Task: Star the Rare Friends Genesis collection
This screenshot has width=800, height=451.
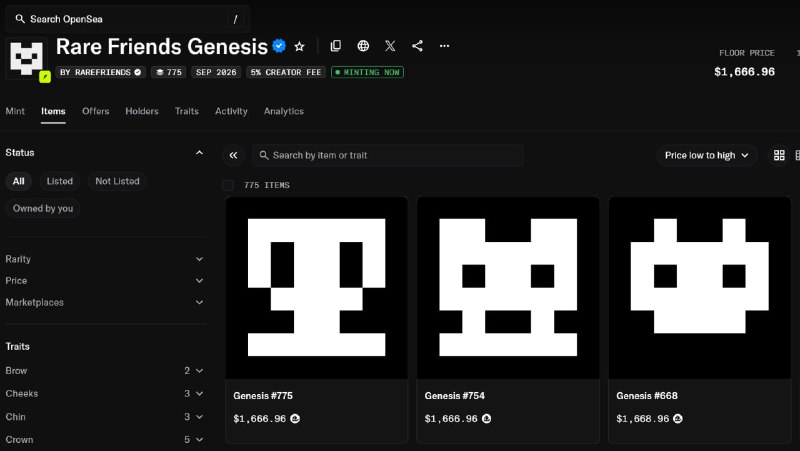Action: [299, 46]
